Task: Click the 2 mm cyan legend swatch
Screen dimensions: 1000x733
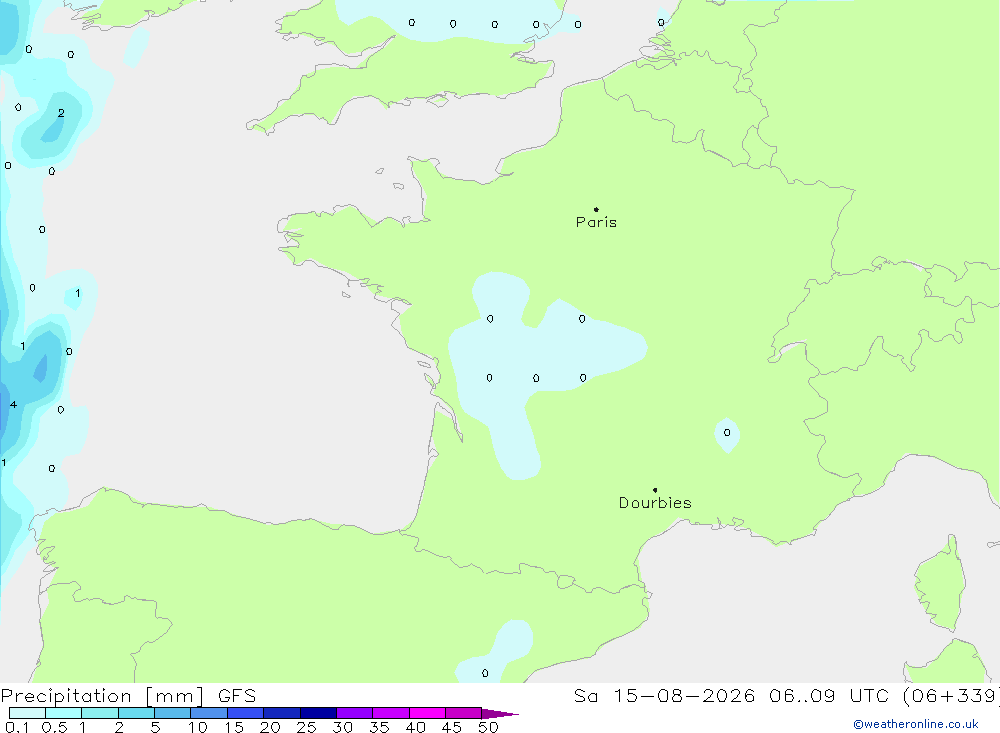Action: (x=136, y=713)
